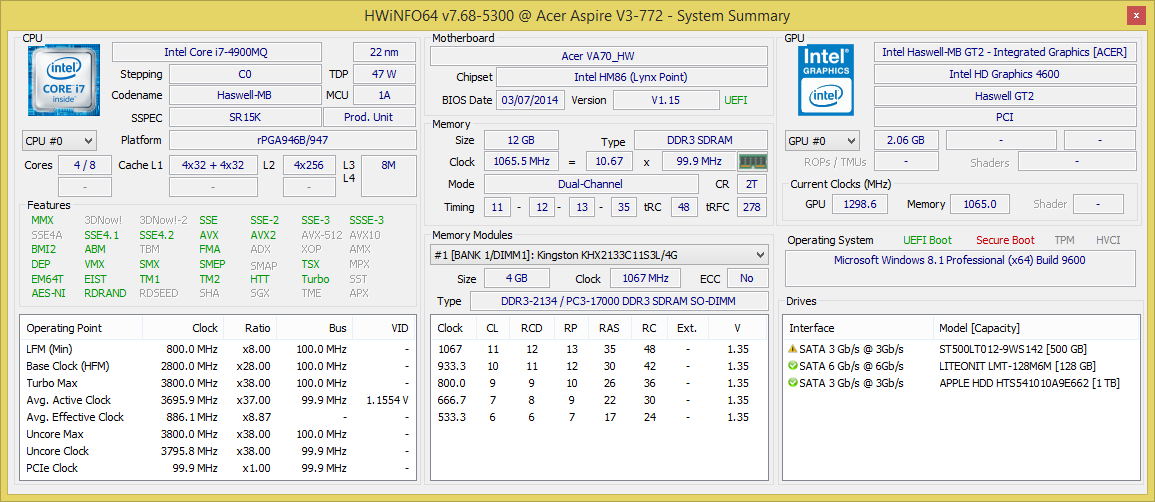The height and width of the screenshot is (502, 1155).
Task: Click the GPU memory 2.06 GB field
Action: click(907, 140)
